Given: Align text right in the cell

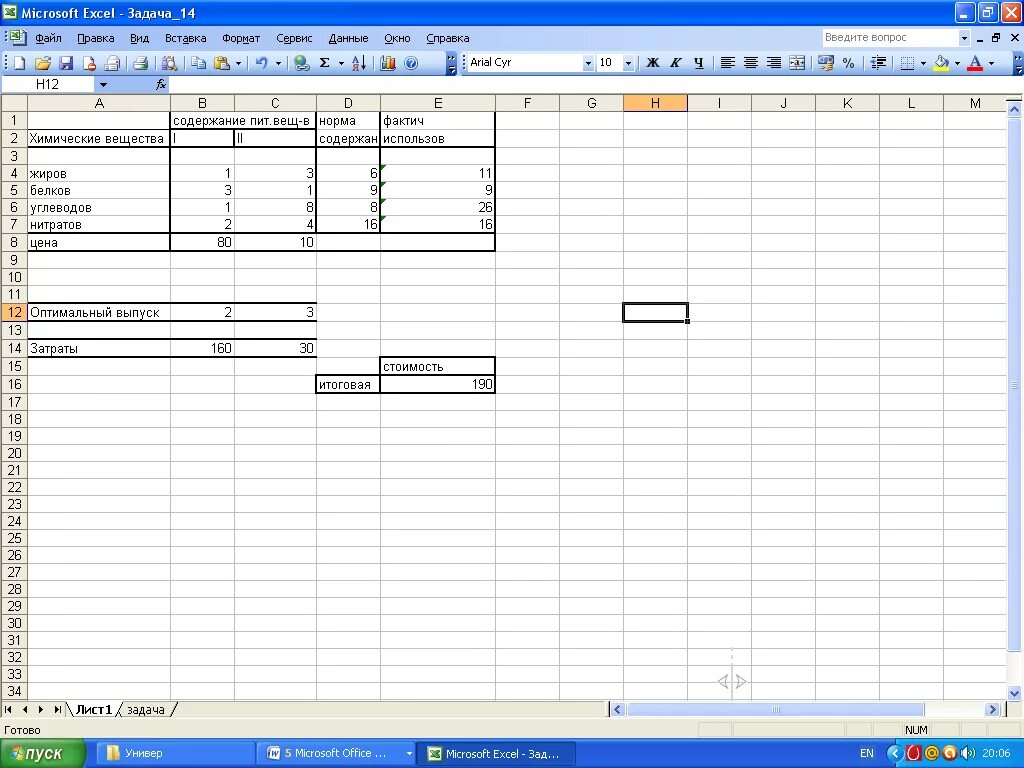Looking at the screenshot, I should click(774, 63).
